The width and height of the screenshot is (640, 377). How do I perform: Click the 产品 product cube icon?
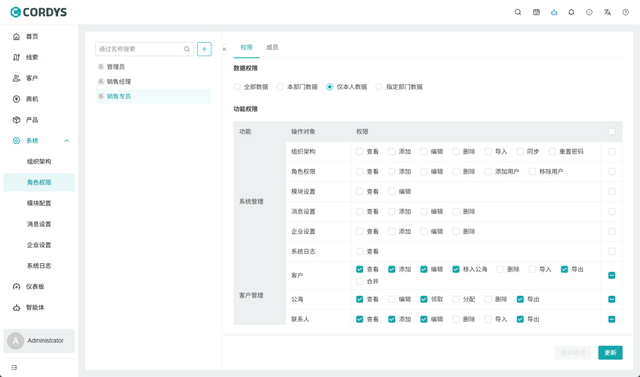(16, 120)
